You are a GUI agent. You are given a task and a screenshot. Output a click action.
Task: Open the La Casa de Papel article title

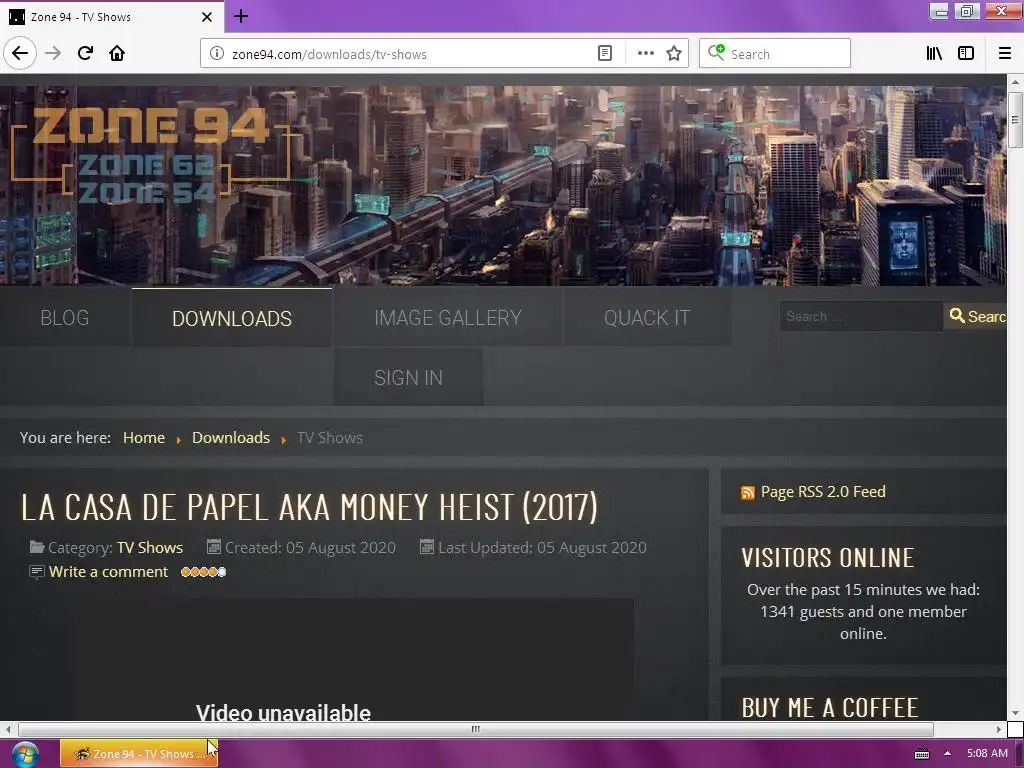point(309,507)
